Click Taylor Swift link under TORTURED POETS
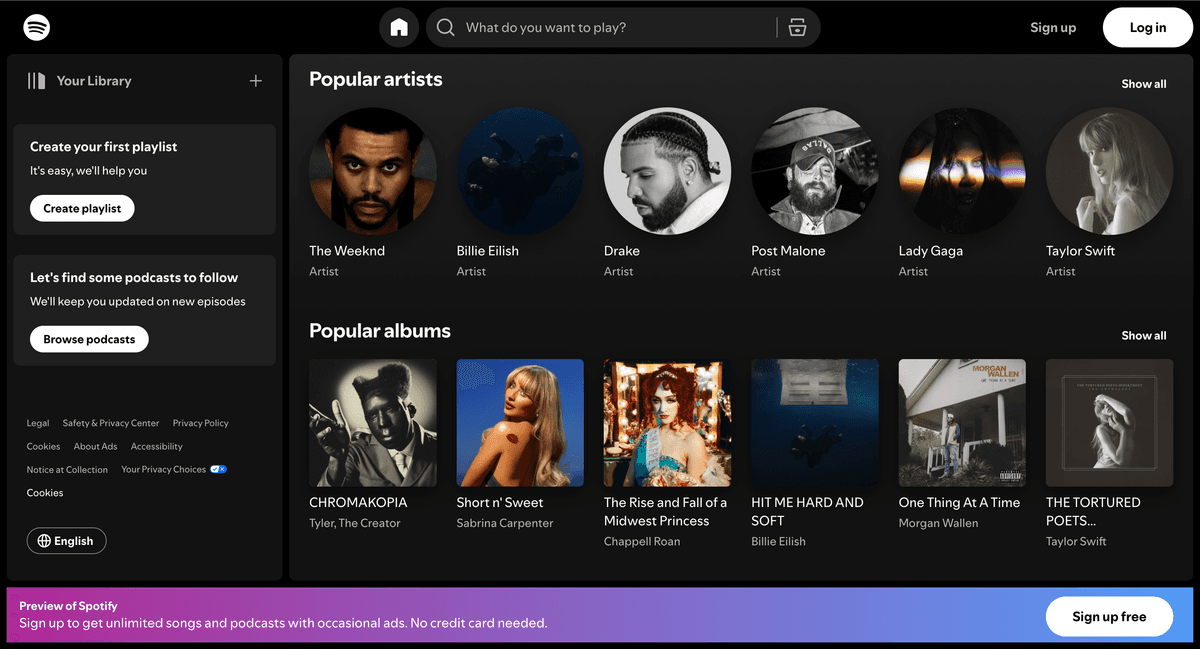 pyautogui.click(x=1077, y=541)
